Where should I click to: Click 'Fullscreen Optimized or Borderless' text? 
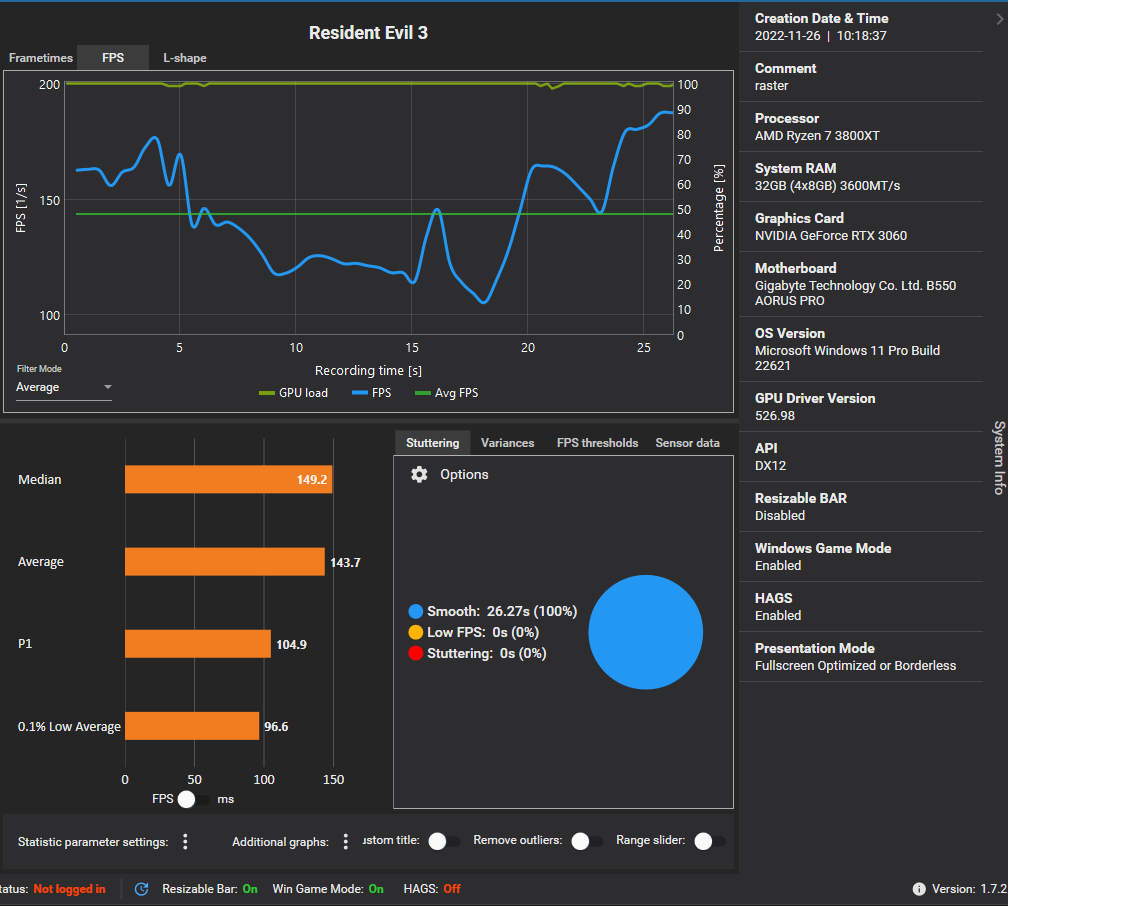(x=855, y=666)
